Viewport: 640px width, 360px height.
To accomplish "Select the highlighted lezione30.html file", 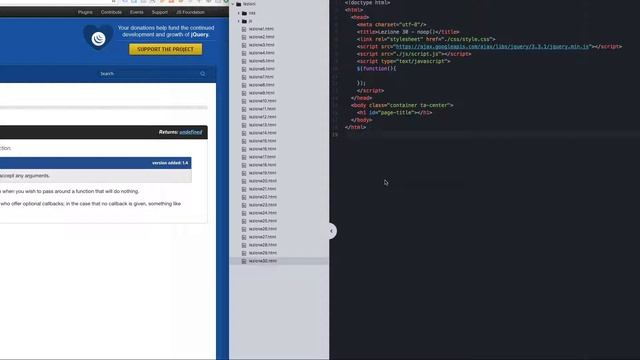I will click(262, 261).
